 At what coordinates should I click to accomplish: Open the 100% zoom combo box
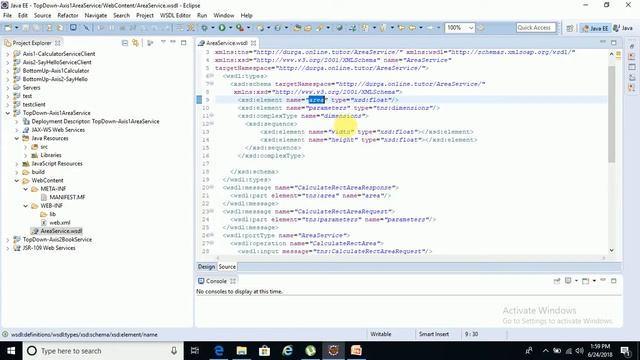460,28
